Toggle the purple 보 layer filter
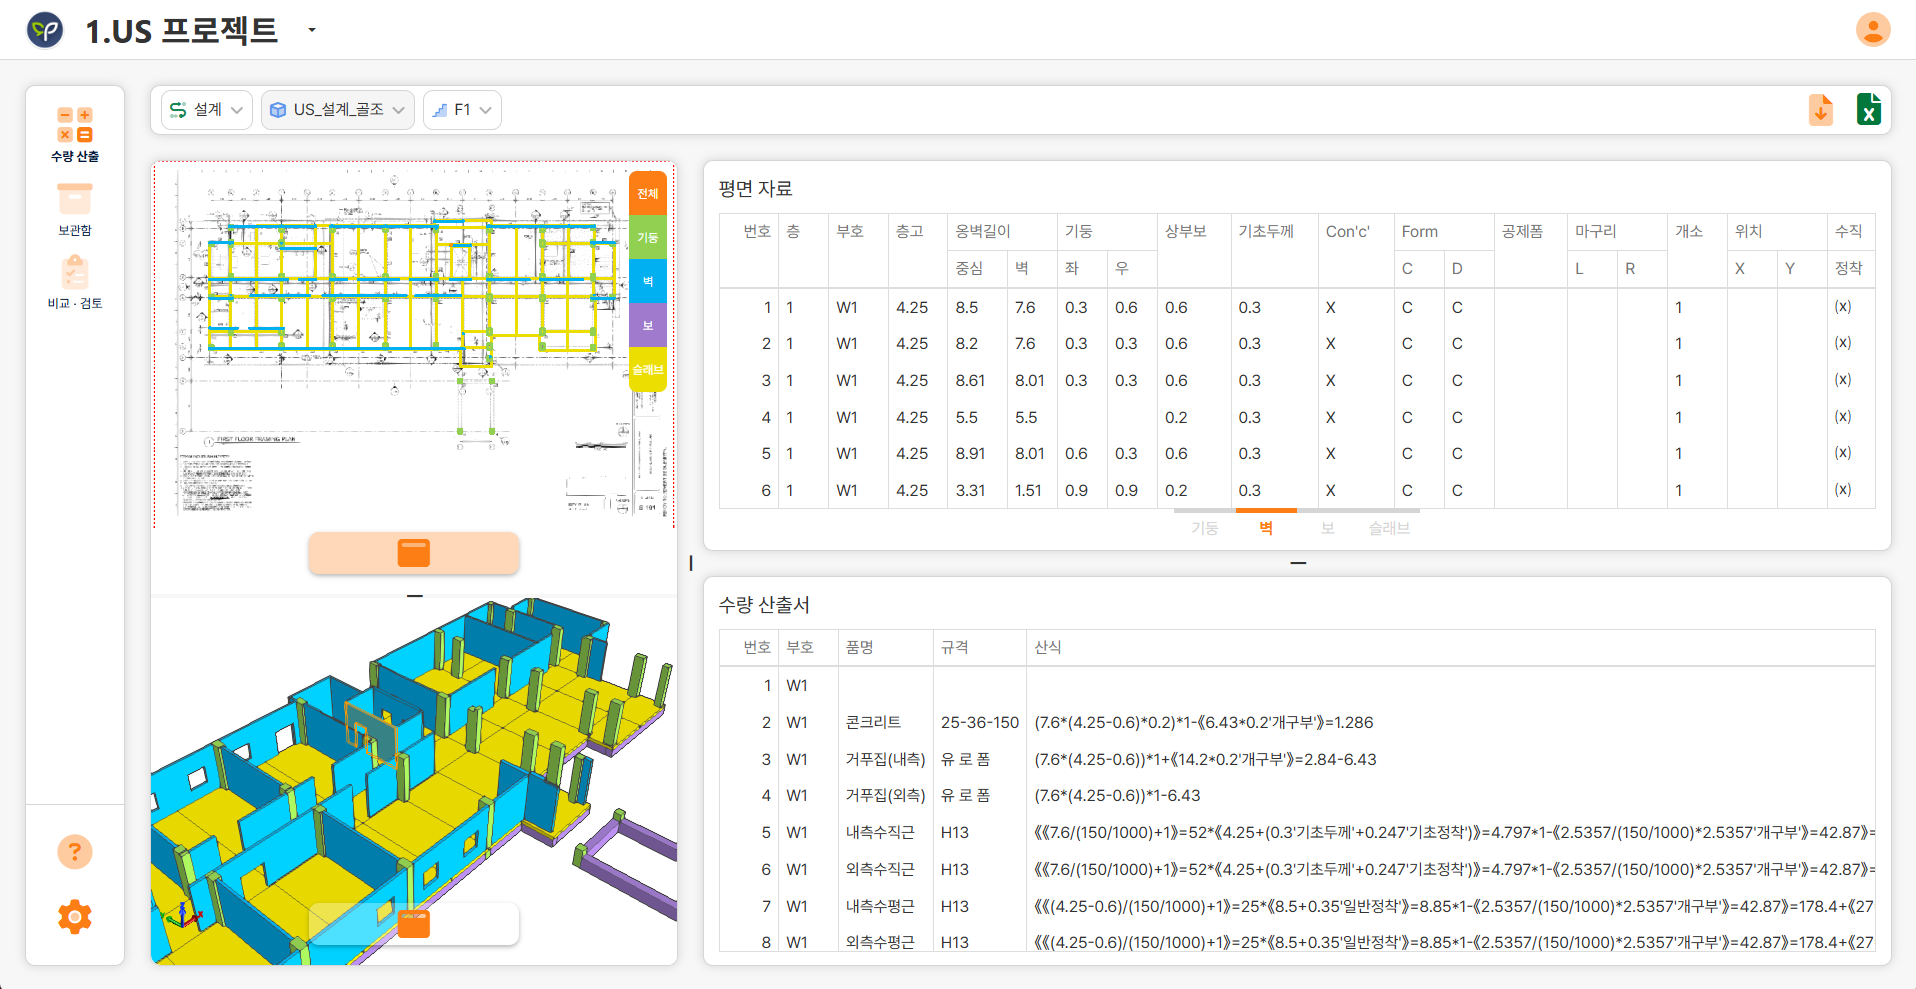Screen dimensions: 1916x989 648,326
